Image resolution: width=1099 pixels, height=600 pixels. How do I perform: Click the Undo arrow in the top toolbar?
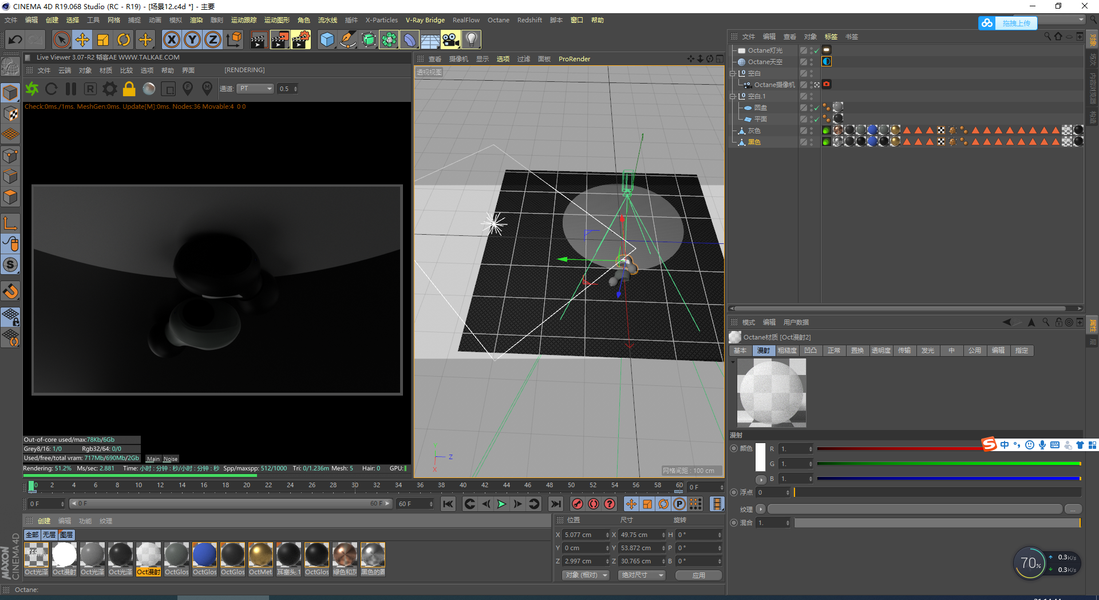point(15,40)
